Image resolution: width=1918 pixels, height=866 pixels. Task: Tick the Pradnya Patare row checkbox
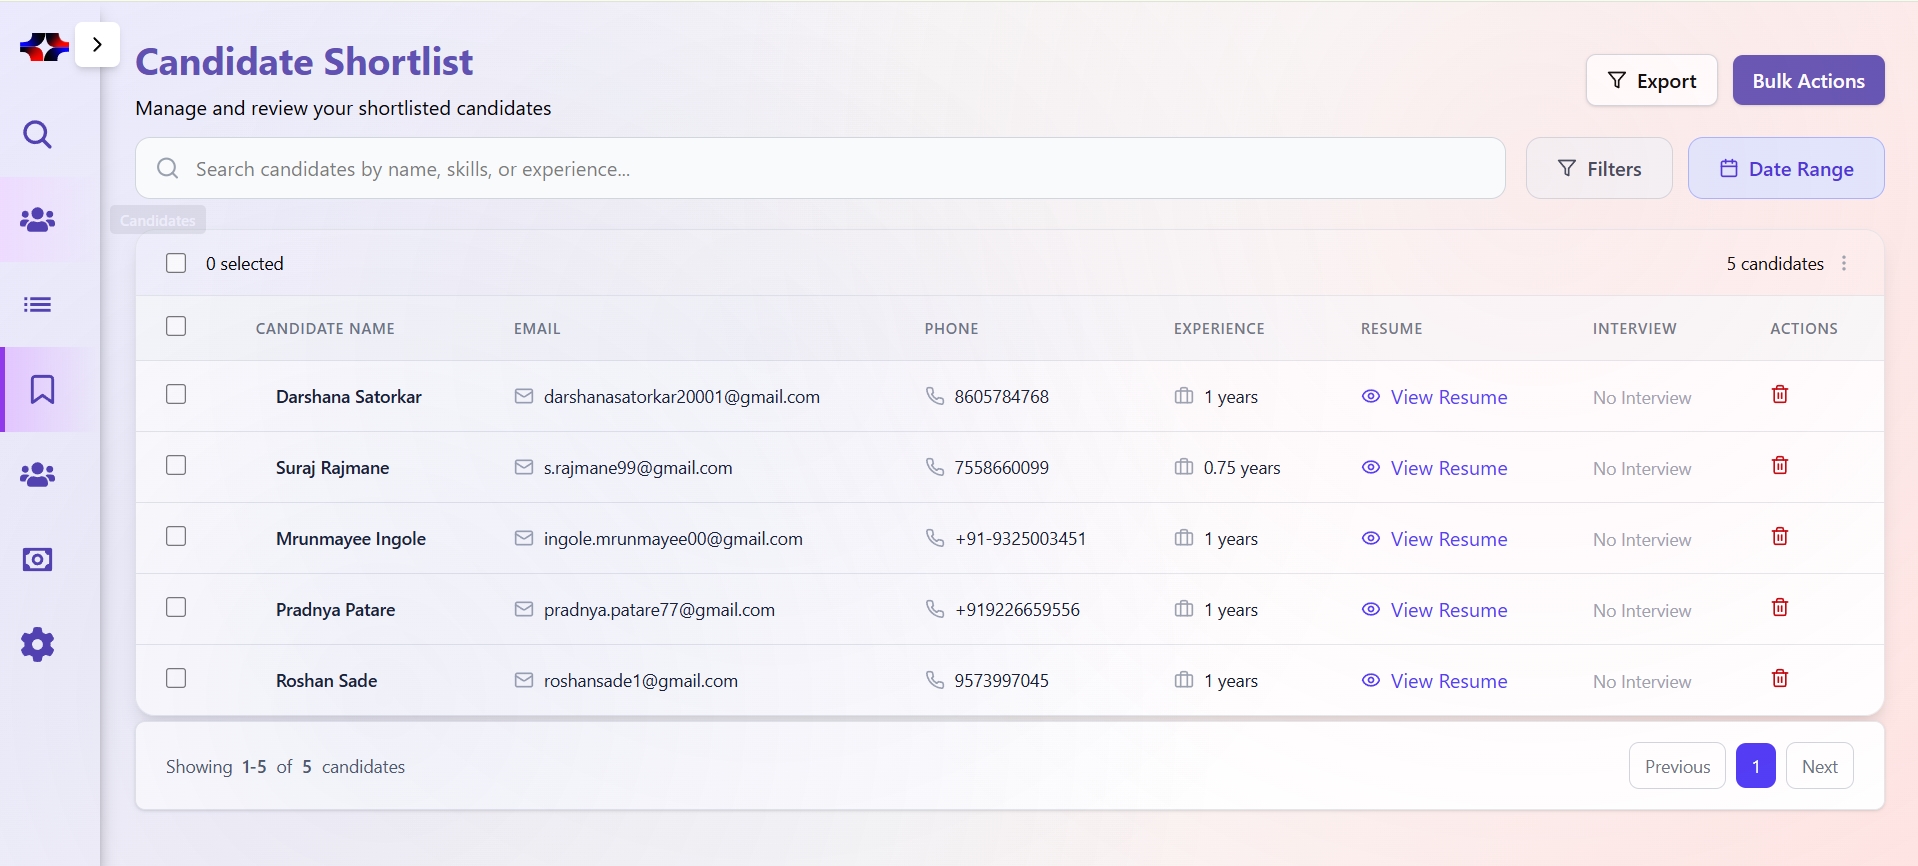click(176, 608)
